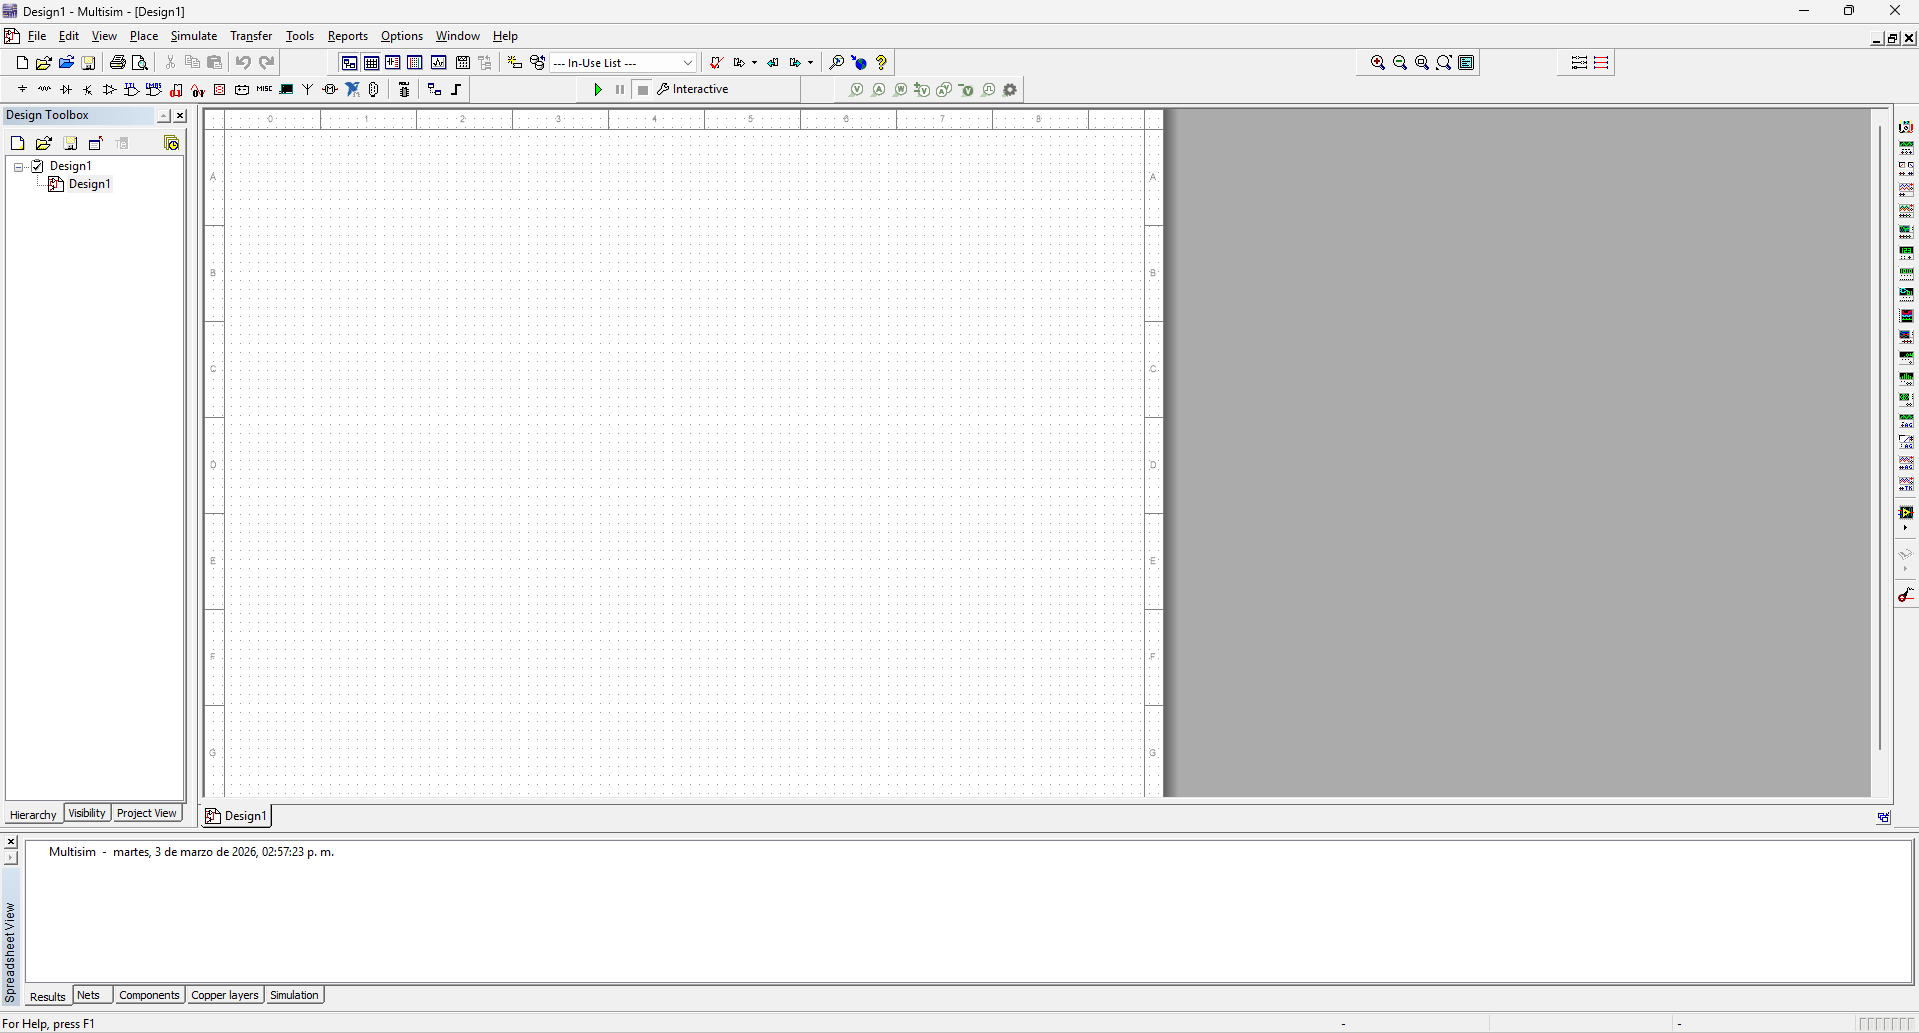This screenshot has width=1919, height=1033.
Task: Open the Reports menu
Action: pos(348,36)
